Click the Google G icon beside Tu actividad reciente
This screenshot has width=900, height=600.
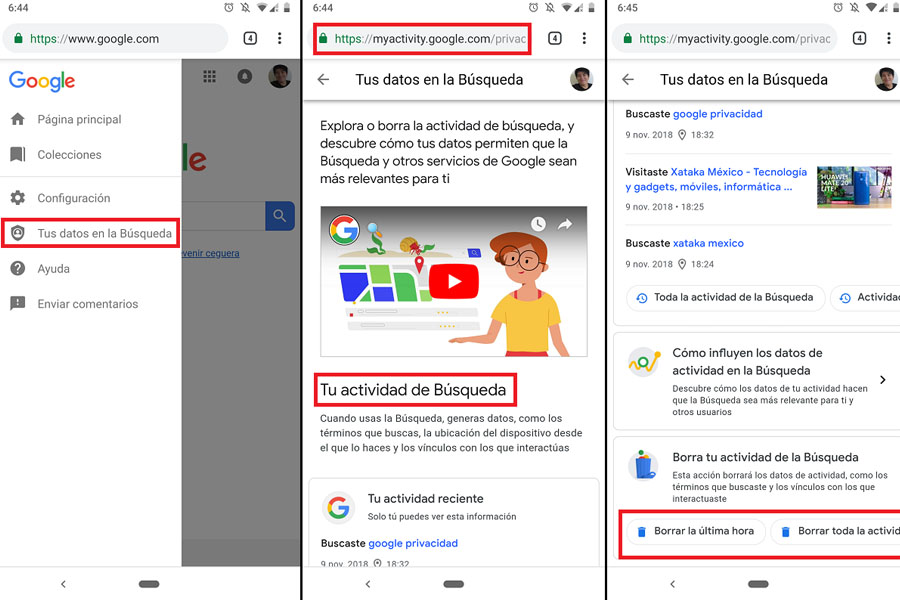pos(338,507)
